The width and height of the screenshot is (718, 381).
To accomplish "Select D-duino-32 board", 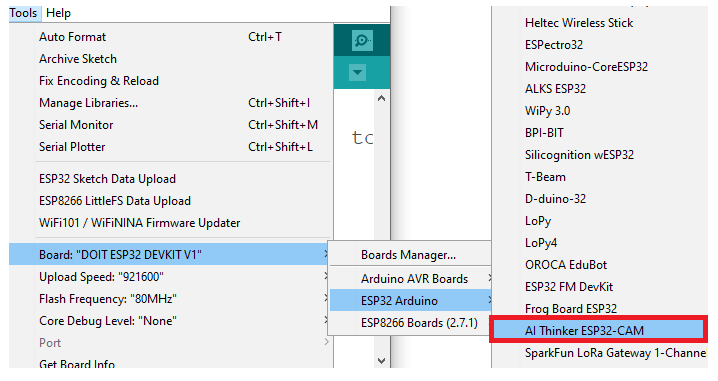I will tap(600, 198).
